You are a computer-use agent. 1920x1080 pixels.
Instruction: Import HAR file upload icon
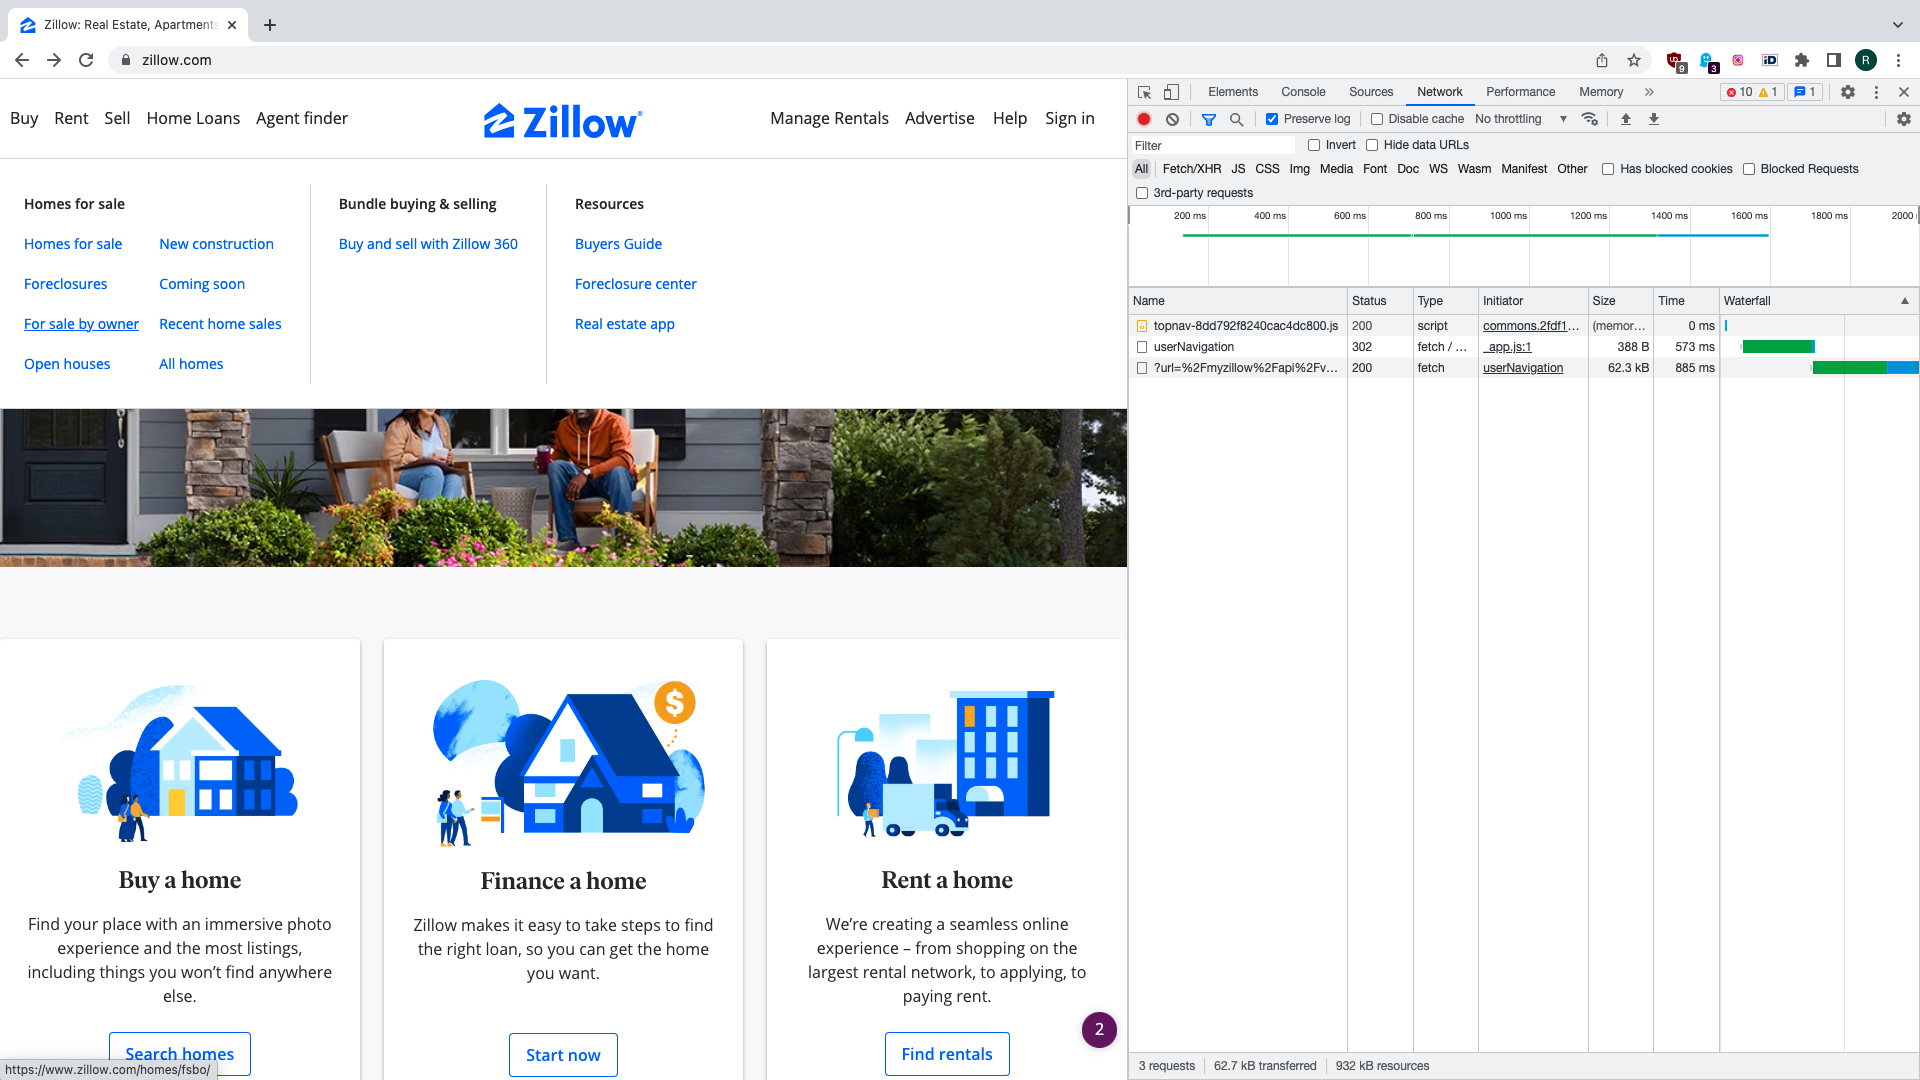coord(1626,119)
